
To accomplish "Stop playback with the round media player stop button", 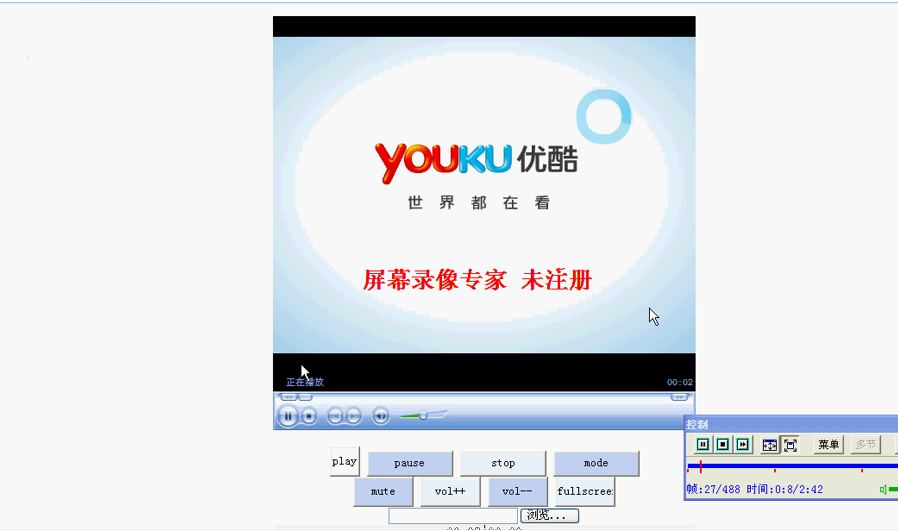I will click(309, 416).
